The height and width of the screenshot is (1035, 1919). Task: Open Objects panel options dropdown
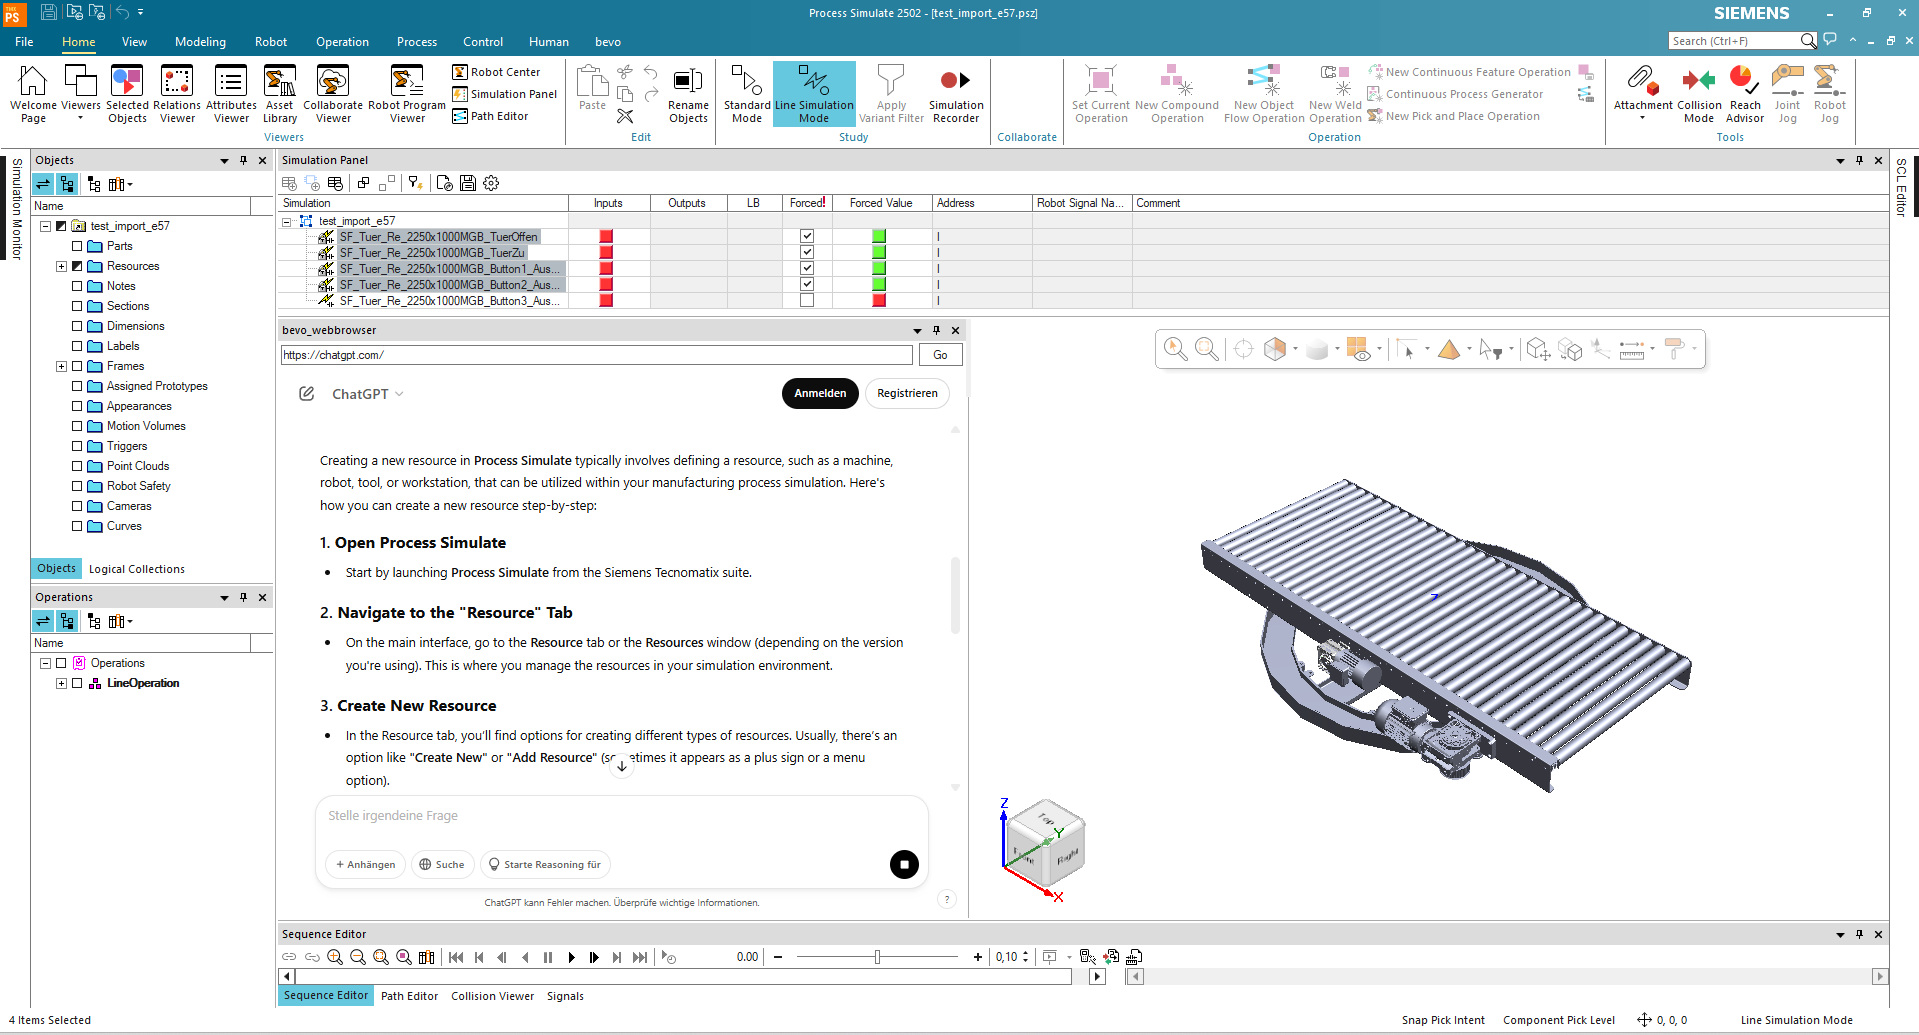click(224, 160)
